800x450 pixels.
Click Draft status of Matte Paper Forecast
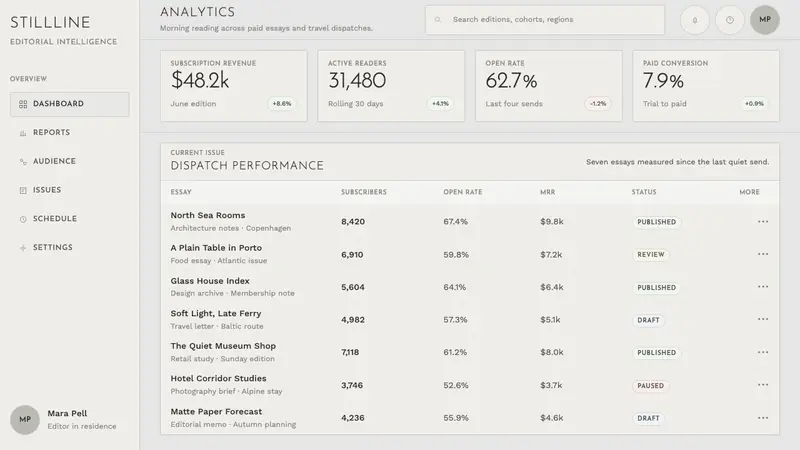click(648, 418)
